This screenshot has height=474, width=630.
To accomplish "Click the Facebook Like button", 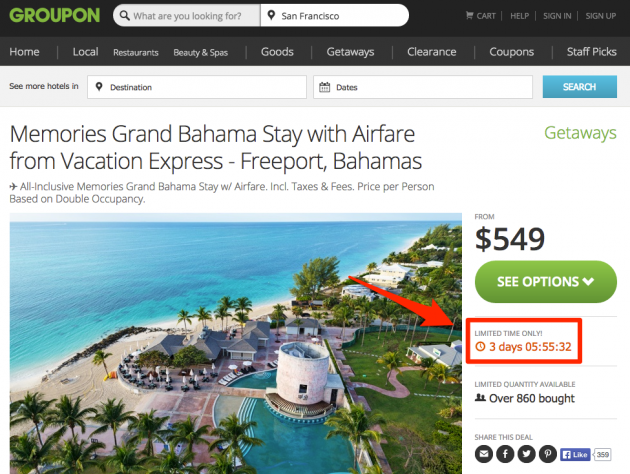I will point(577,453).
